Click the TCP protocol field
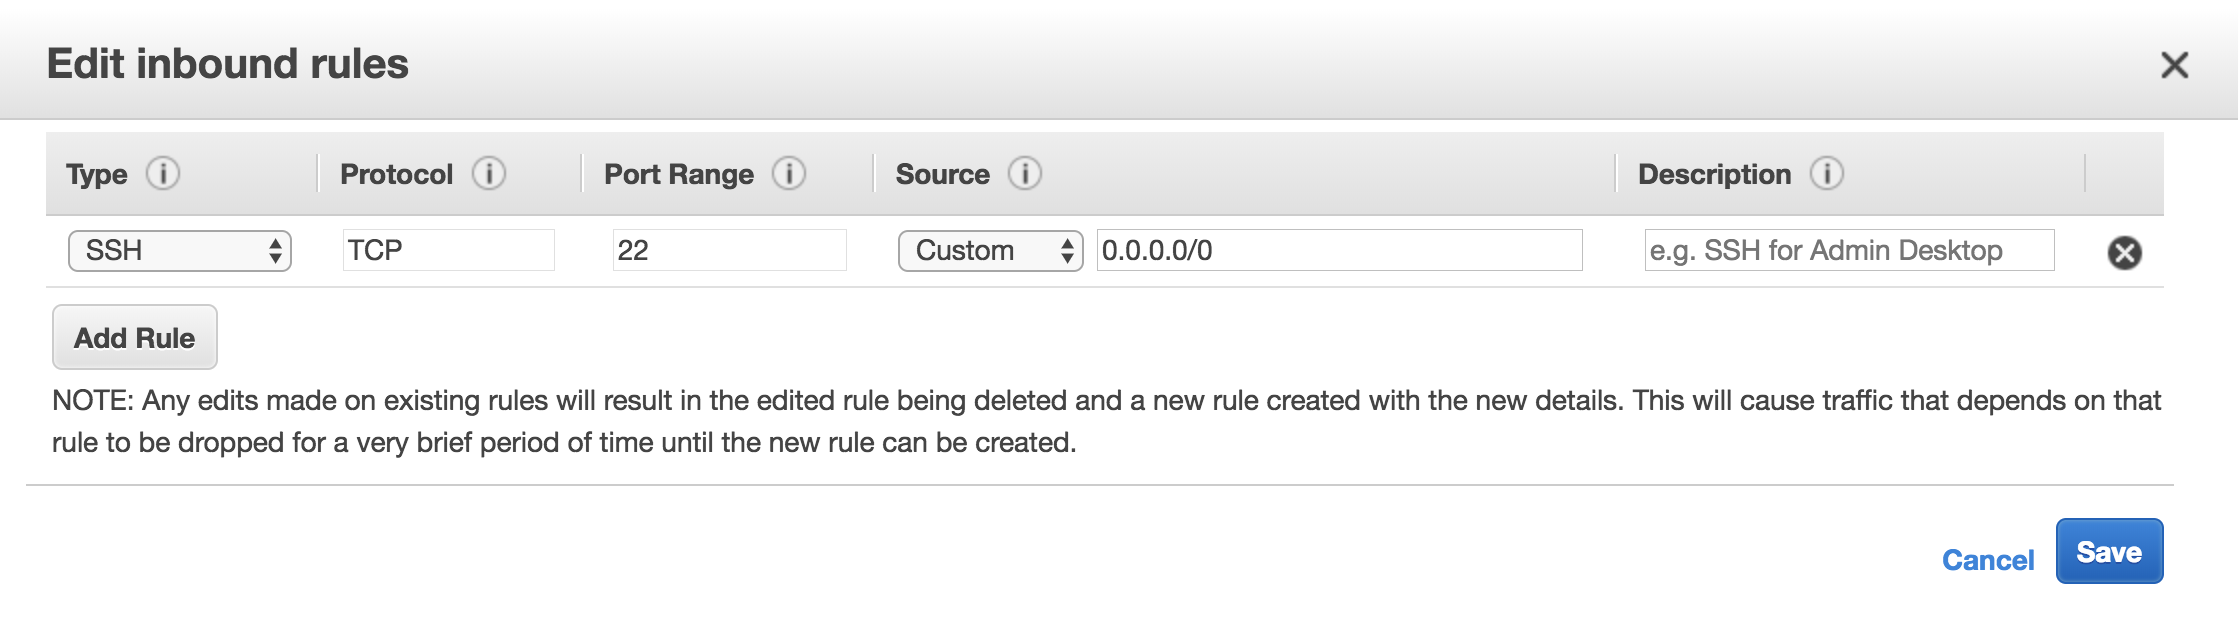Screen dimensions: 2238x618 click(x=448, y=250)
